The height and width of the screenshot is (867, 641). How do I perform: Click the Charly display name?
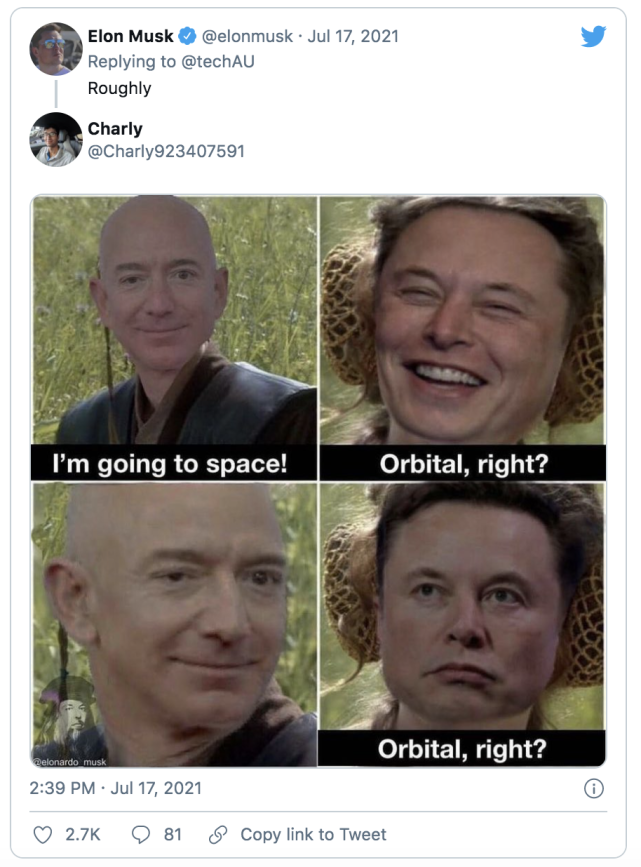(115, 129)
